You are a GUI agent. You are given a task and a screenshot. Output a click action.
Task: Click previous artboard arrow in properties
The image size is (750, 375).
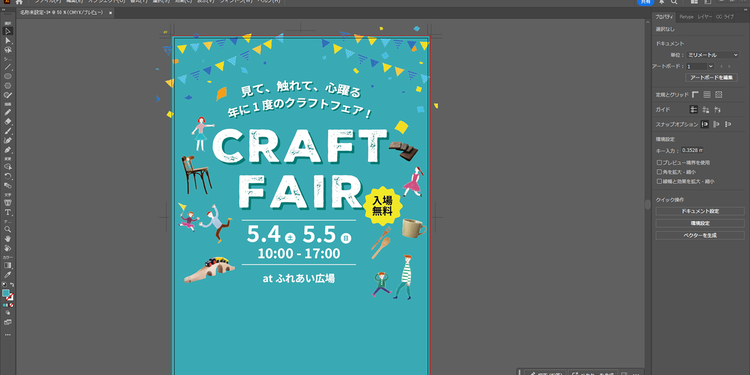pos(722,66)
